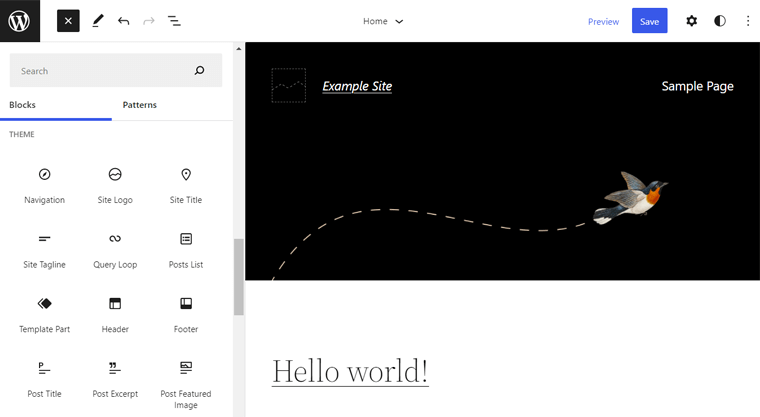
Task: Insert the Posts List block
Action: tap(186, 250)
